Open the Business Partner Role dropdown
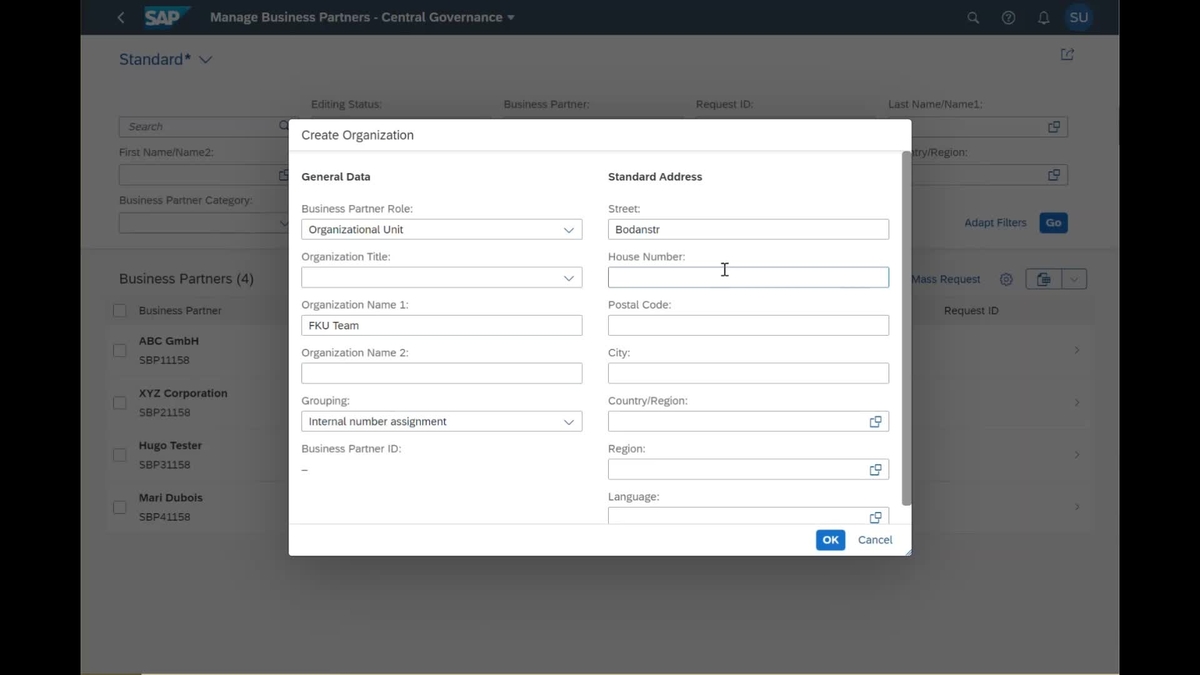1200x675 pixels. (x=570, y=229)
